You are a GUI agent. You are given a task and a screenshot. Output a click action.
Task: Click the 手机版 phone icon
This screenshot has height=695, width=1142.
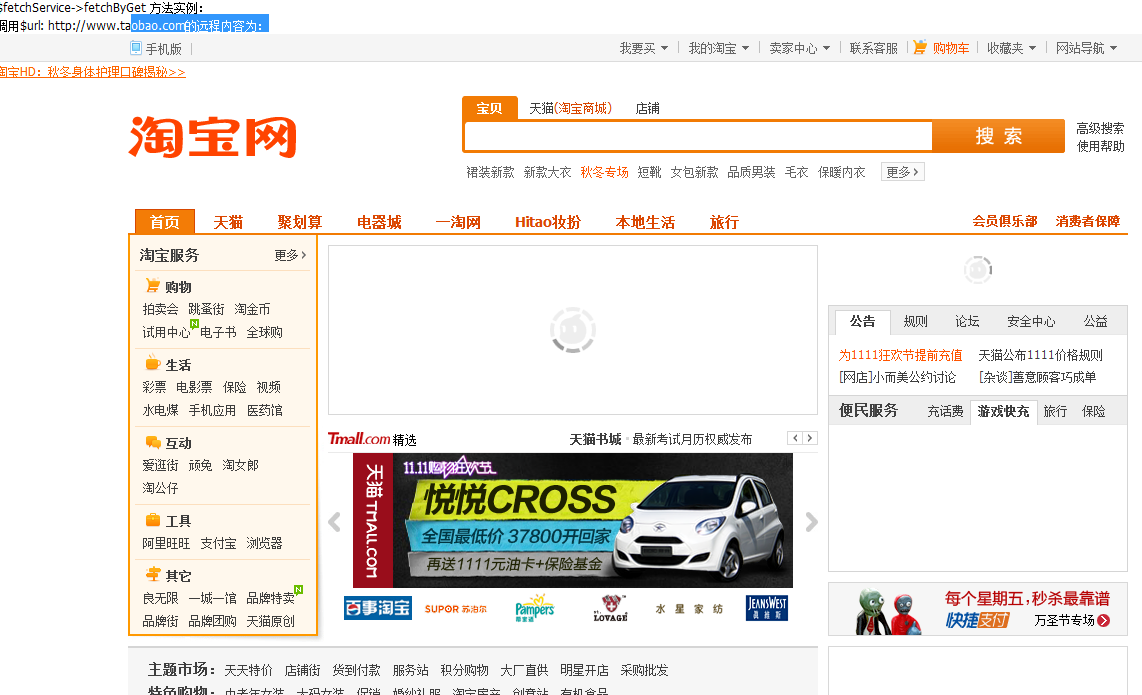(135, 49)
